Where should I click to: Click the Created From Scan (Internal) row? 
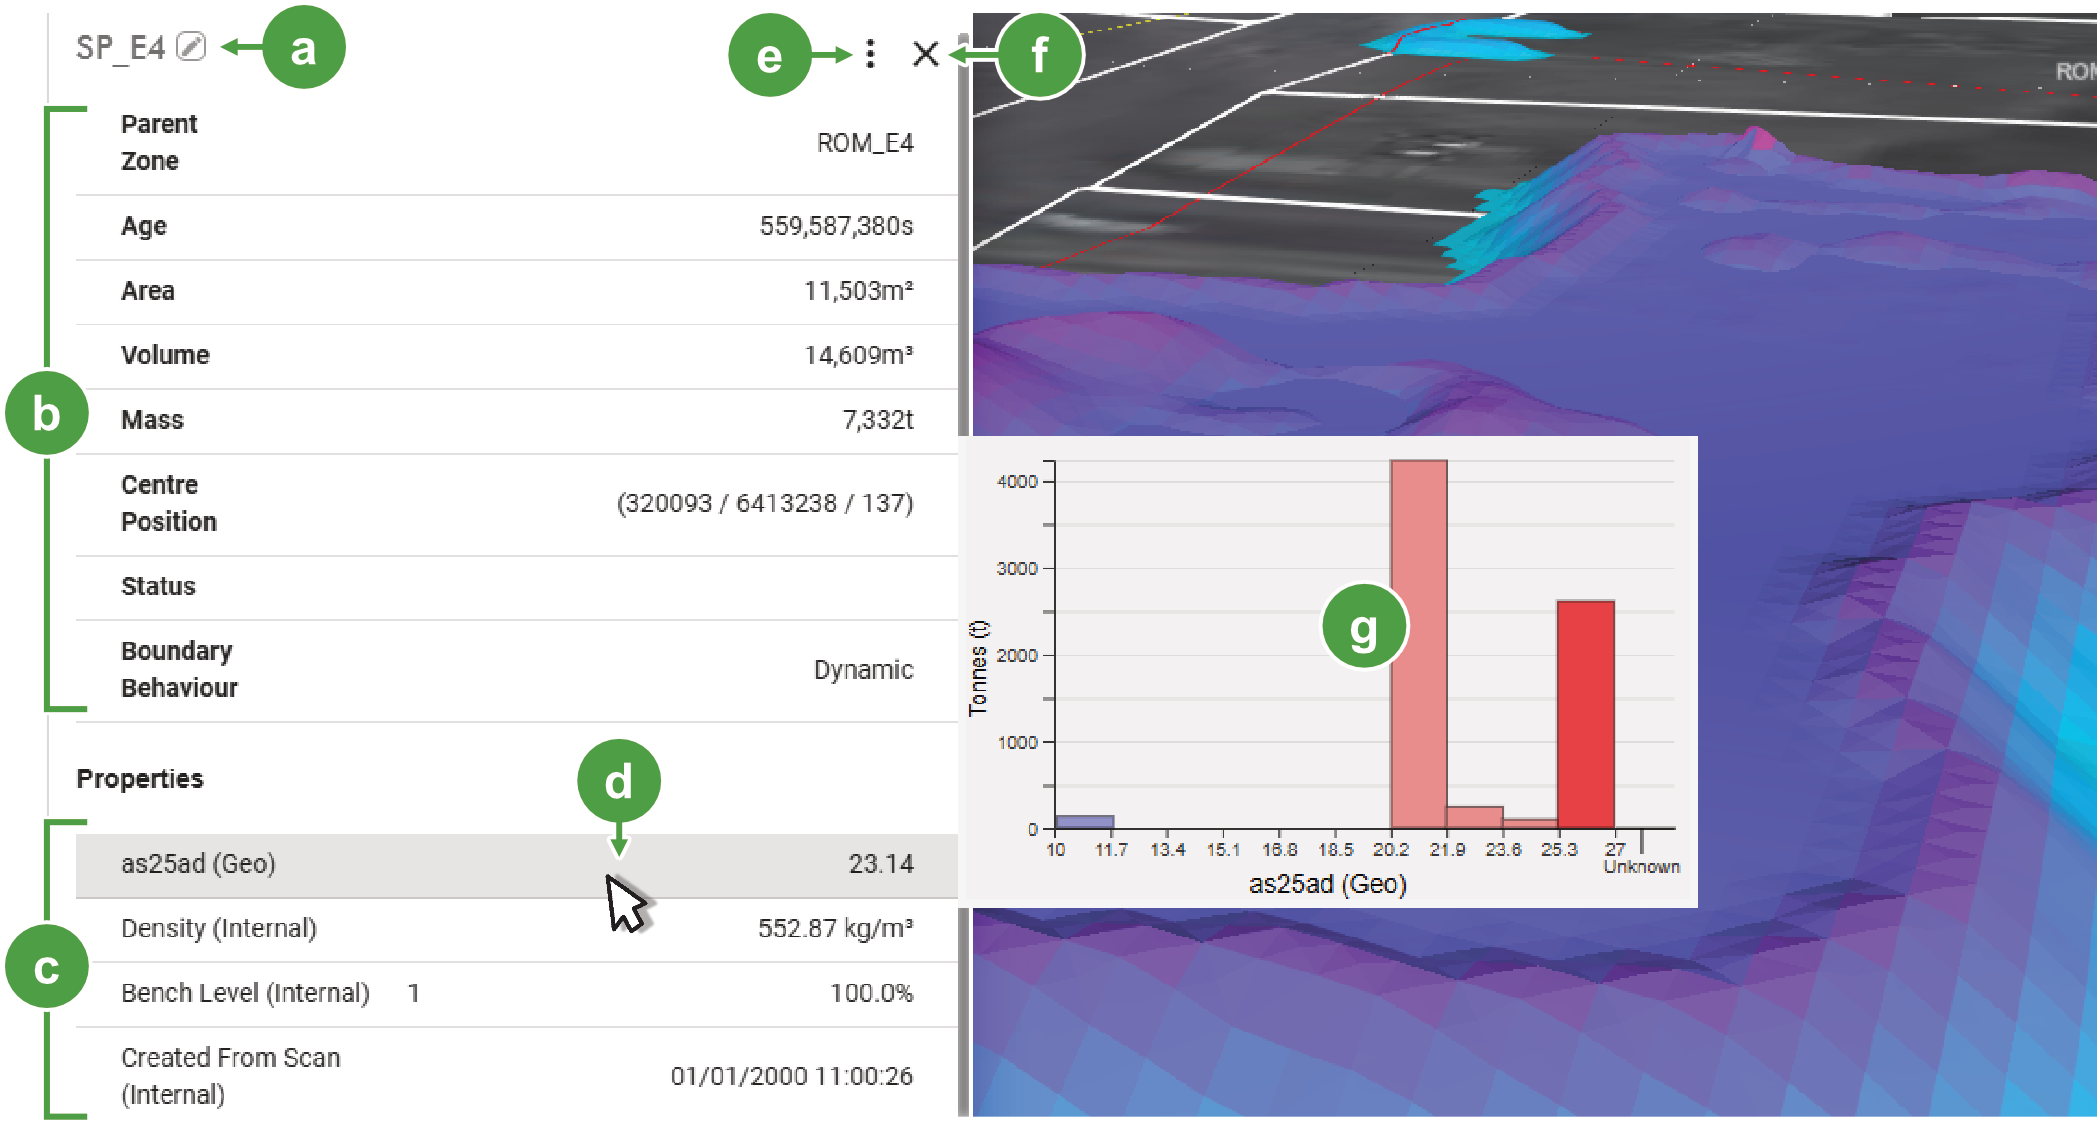click(516, 1076)
